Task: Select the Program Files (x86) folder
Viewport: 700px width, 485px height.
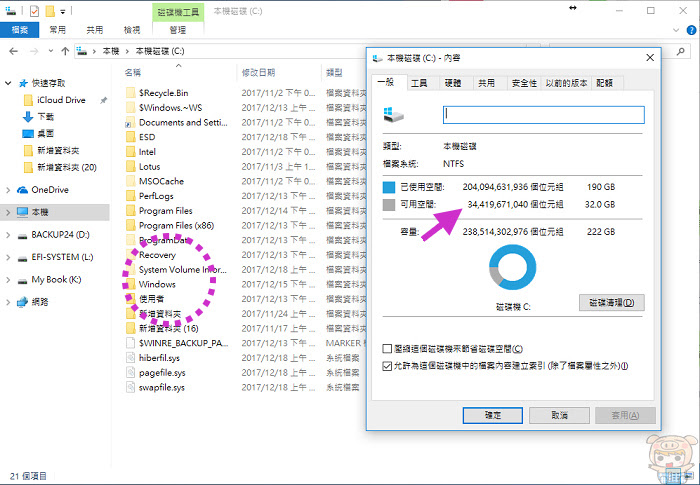Action: tap(176, 226)
